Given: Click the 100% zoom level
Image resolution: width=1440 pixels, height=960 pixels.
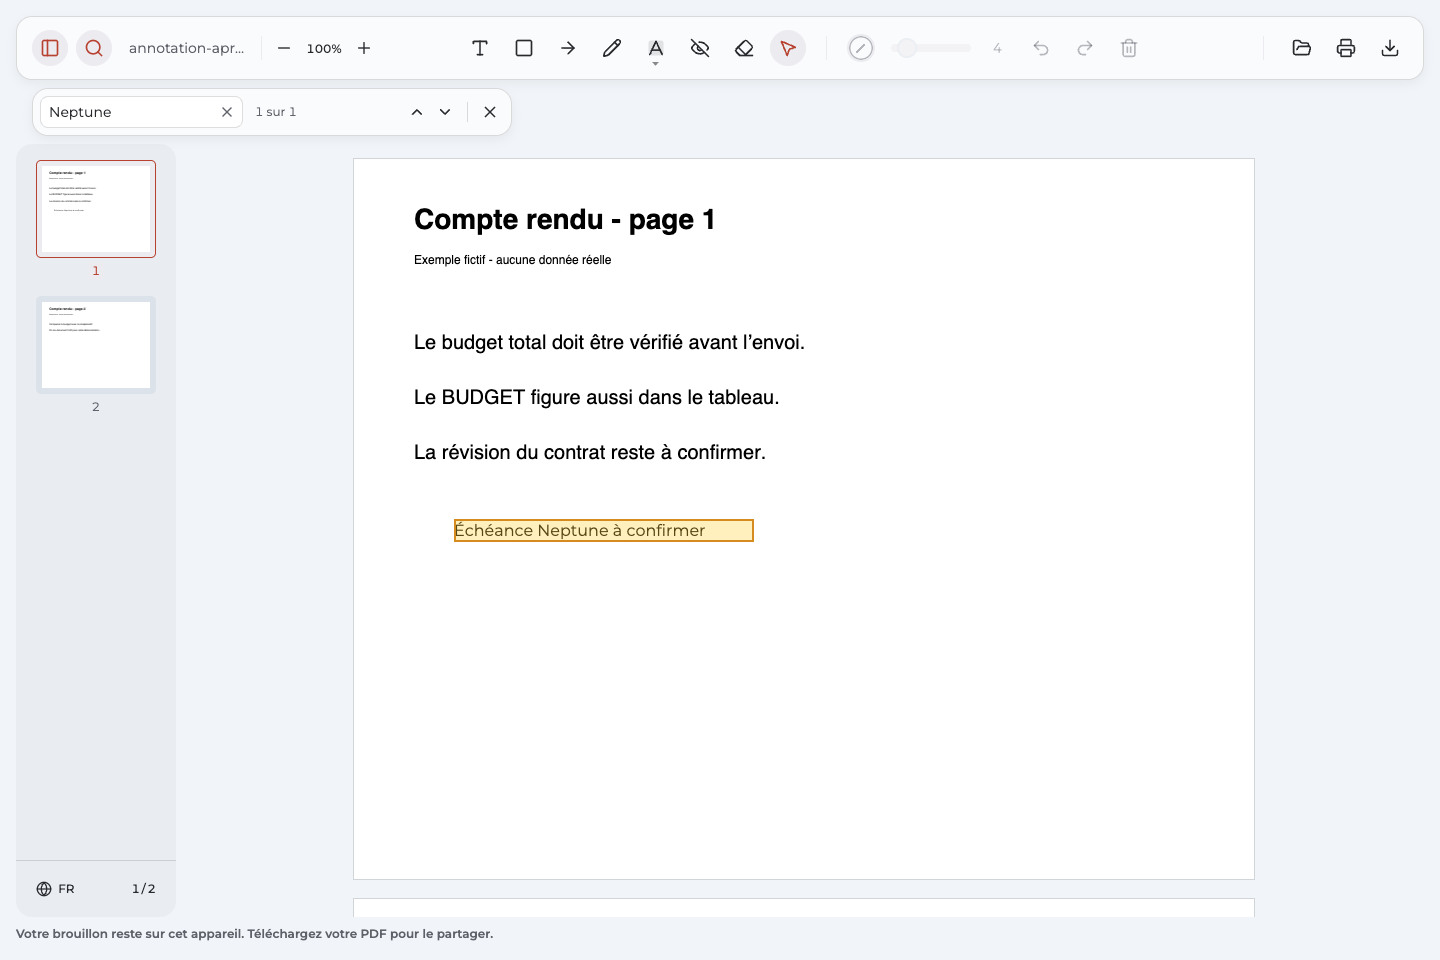Looking at the screenshot, I should tap(324, 48).
